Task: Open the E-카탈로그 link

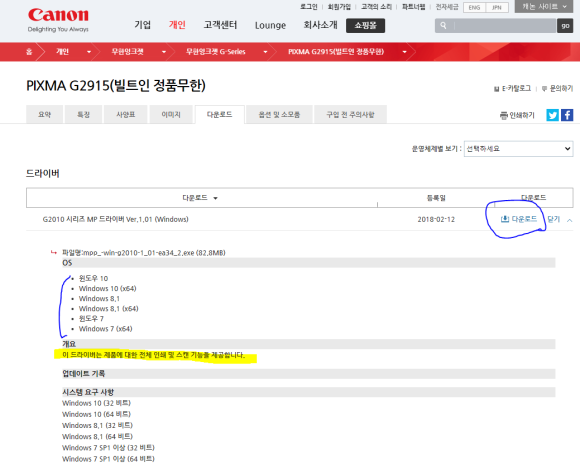Action: (x=512, y=88)
